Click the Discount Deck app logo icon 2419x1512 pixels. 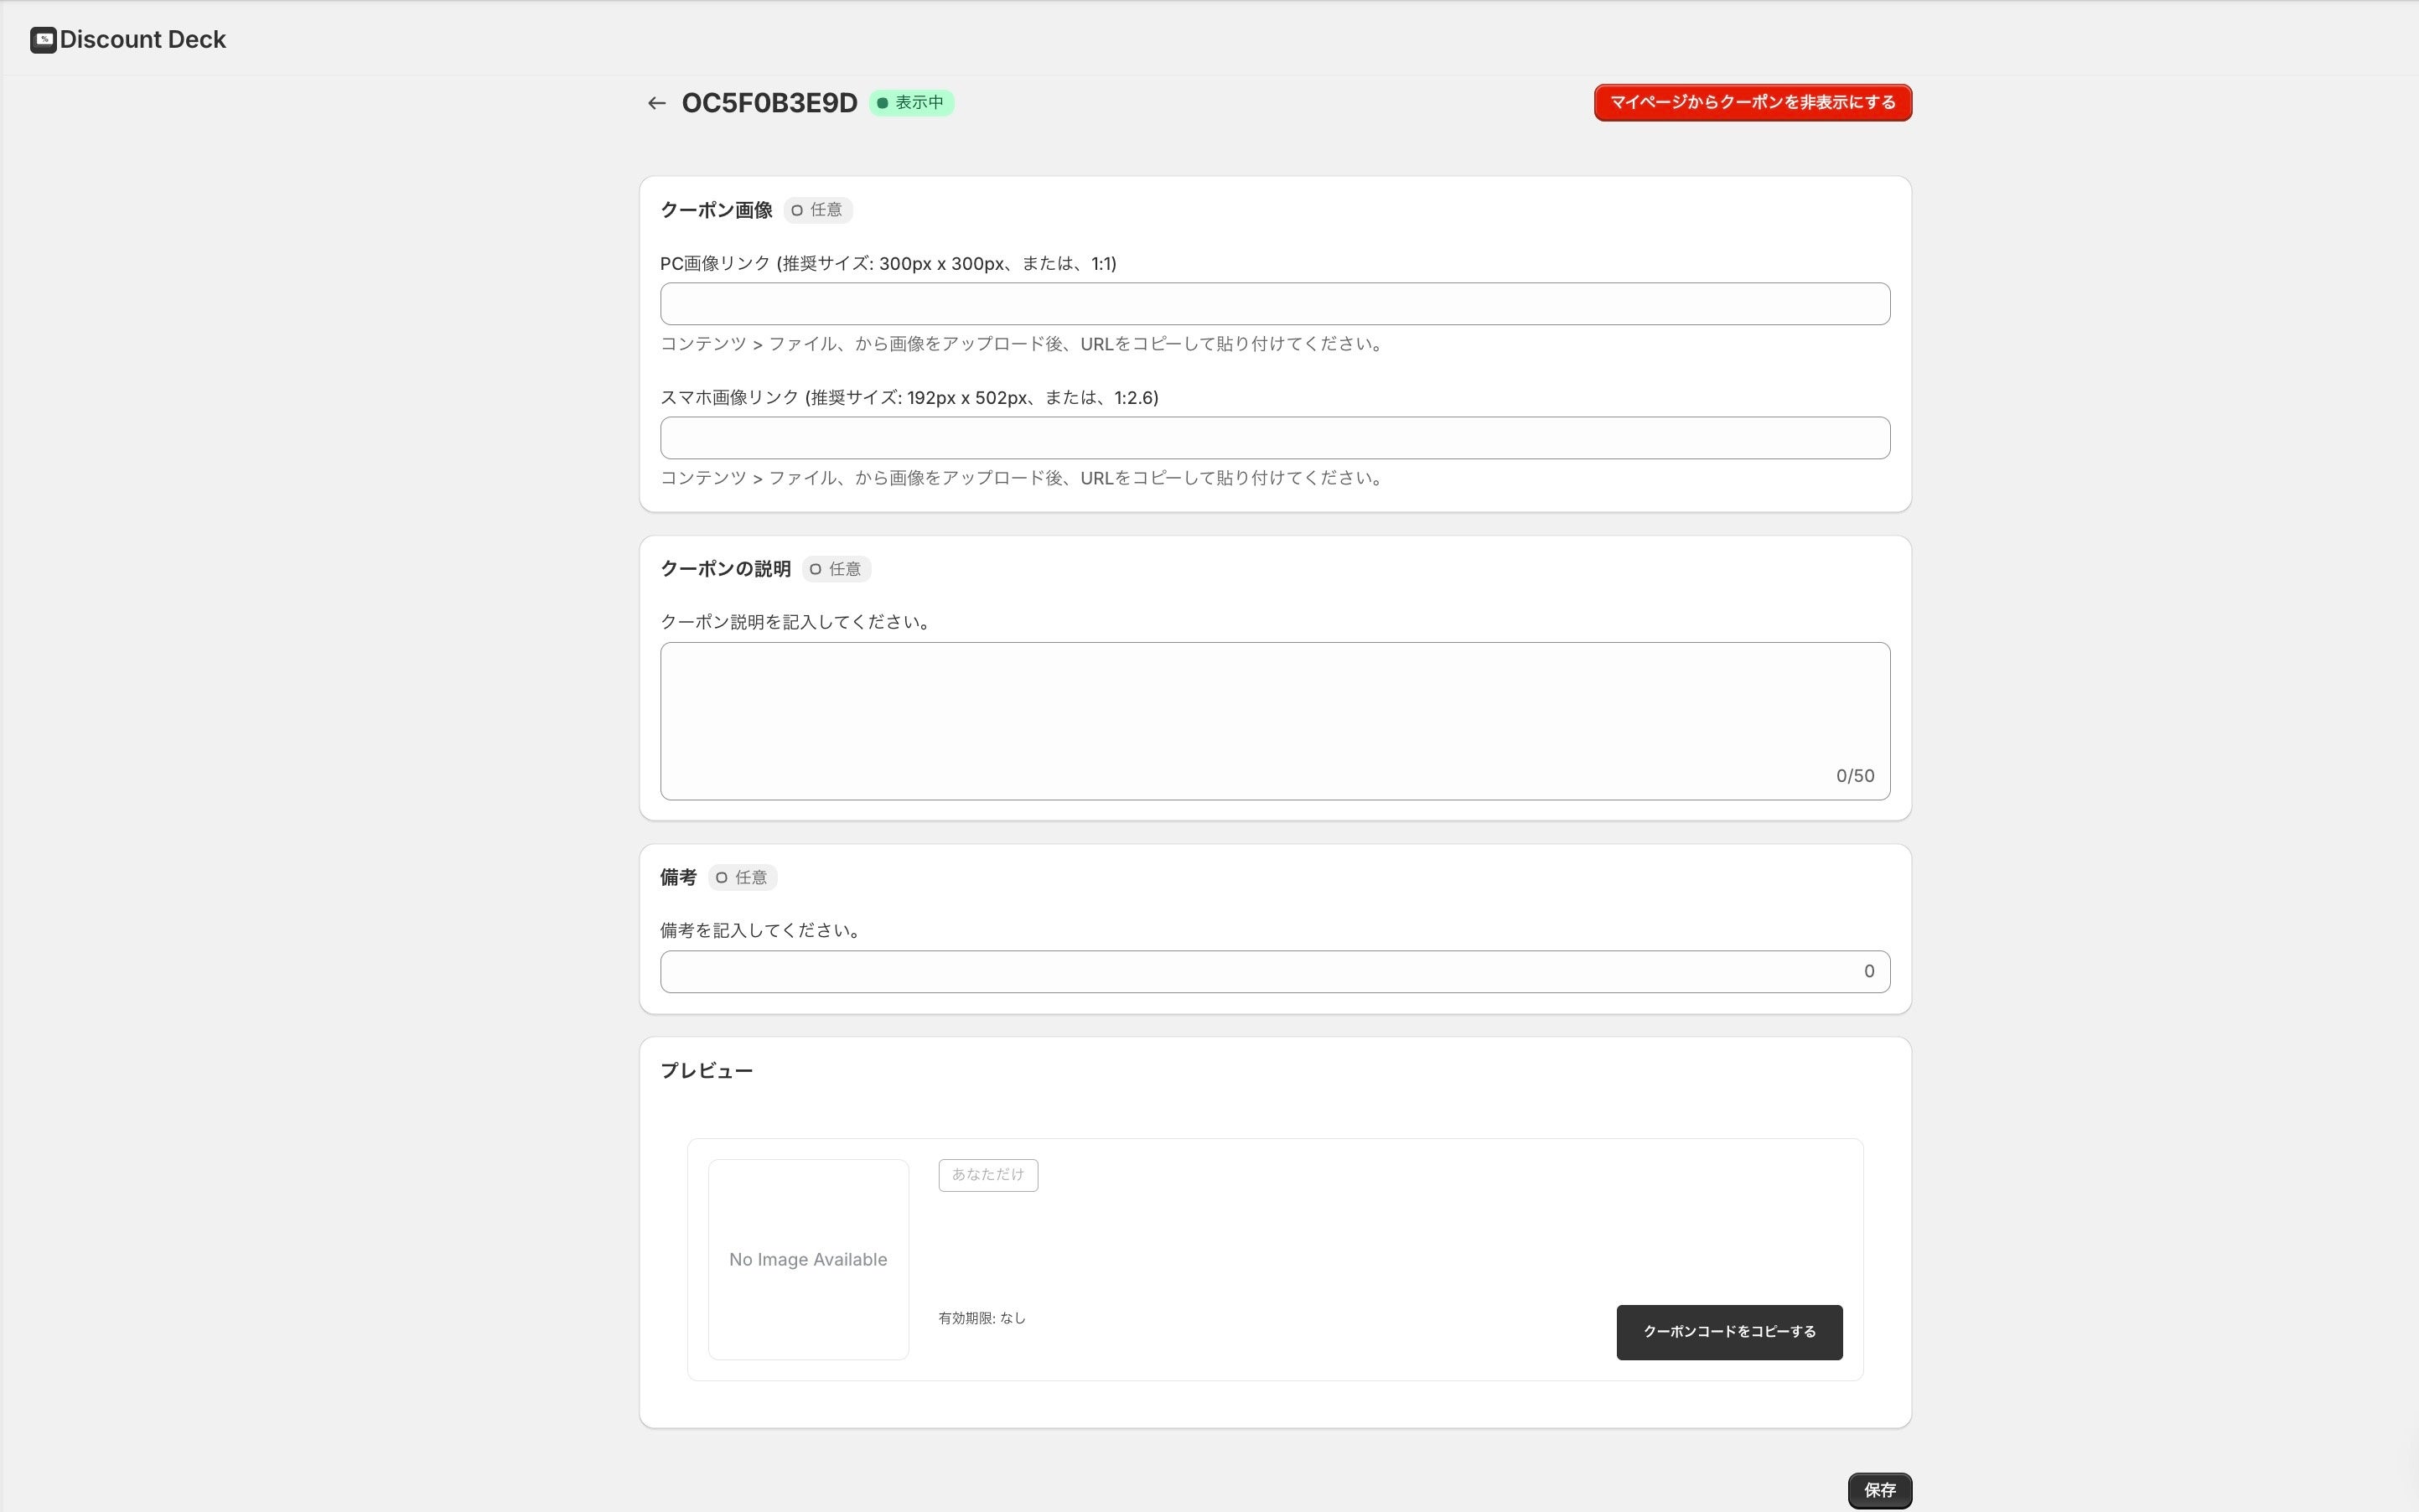43,40
